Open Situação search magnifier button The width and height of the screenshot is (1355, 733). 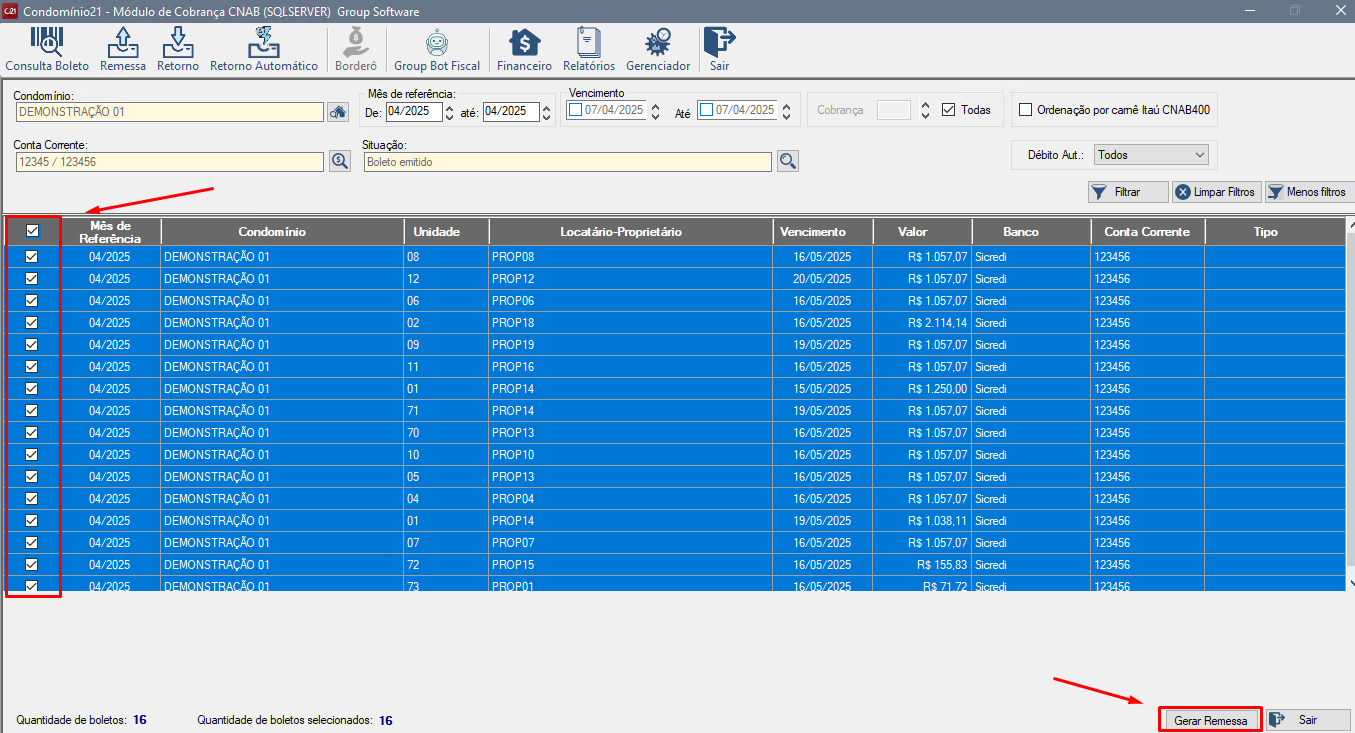pyautogui.click(x=788, y=162)
